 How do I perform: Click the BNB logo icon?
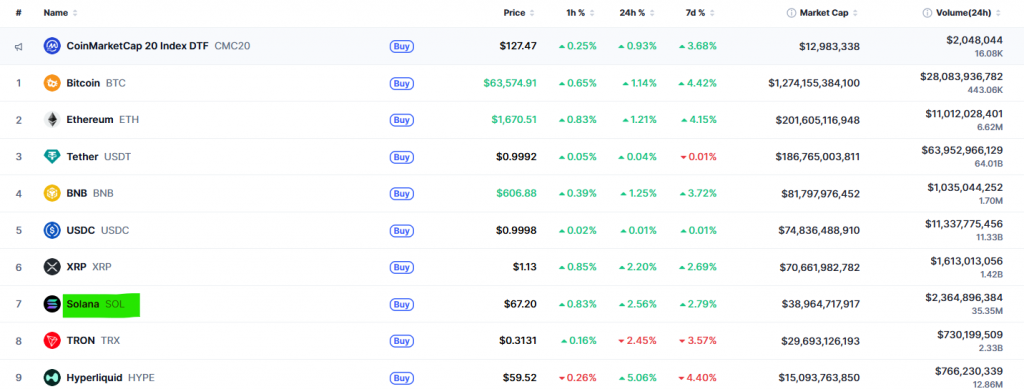pyautogui.click(x=52, y=193)
